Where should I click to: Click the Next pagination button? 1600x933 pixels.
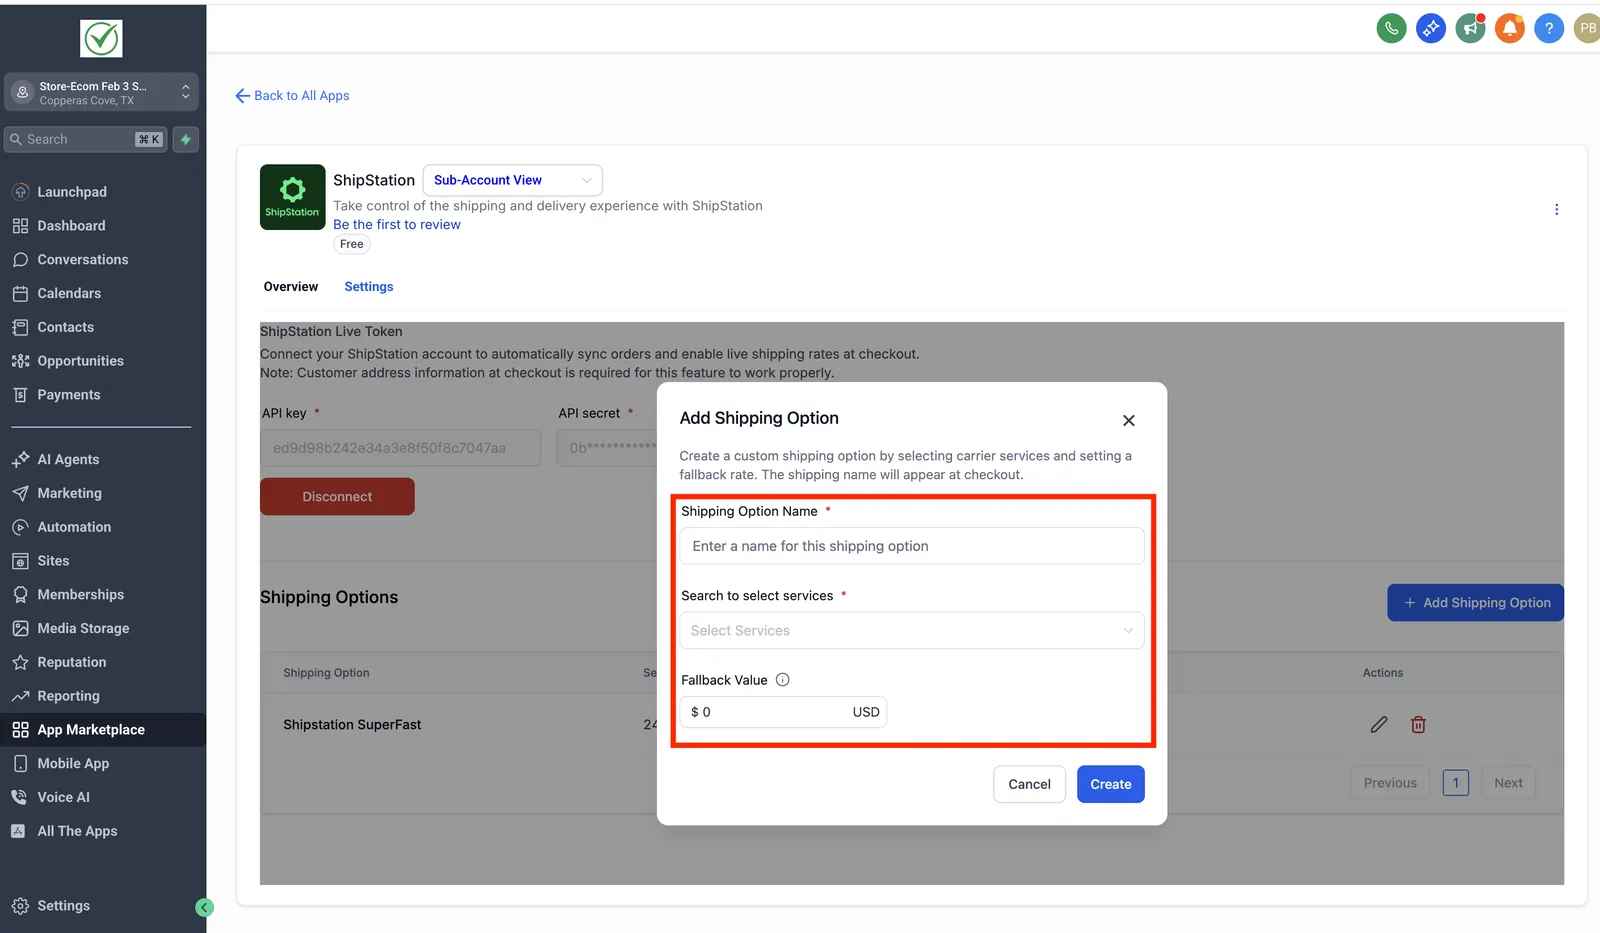click(x=1508, y=783)
